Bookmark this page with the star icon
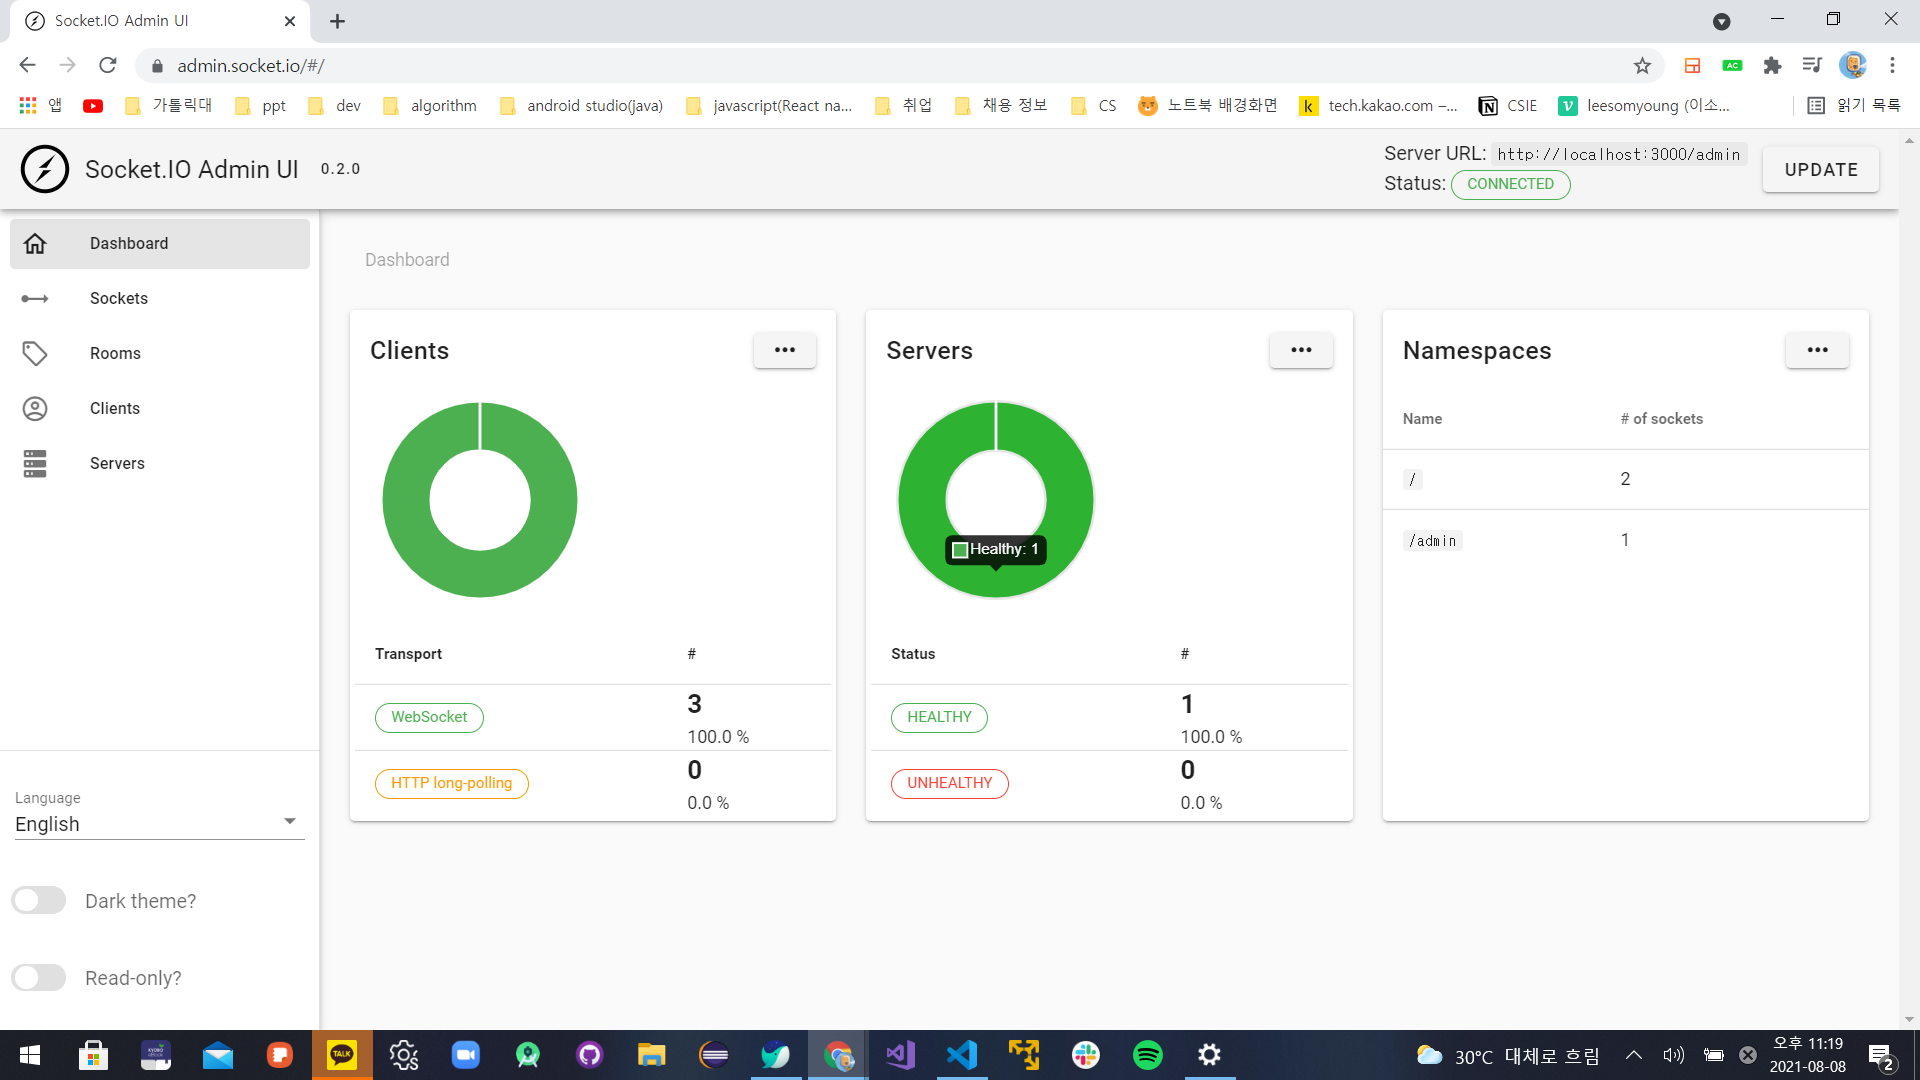Viewport: 1920px width, 1080px height. click(1642, 66)
